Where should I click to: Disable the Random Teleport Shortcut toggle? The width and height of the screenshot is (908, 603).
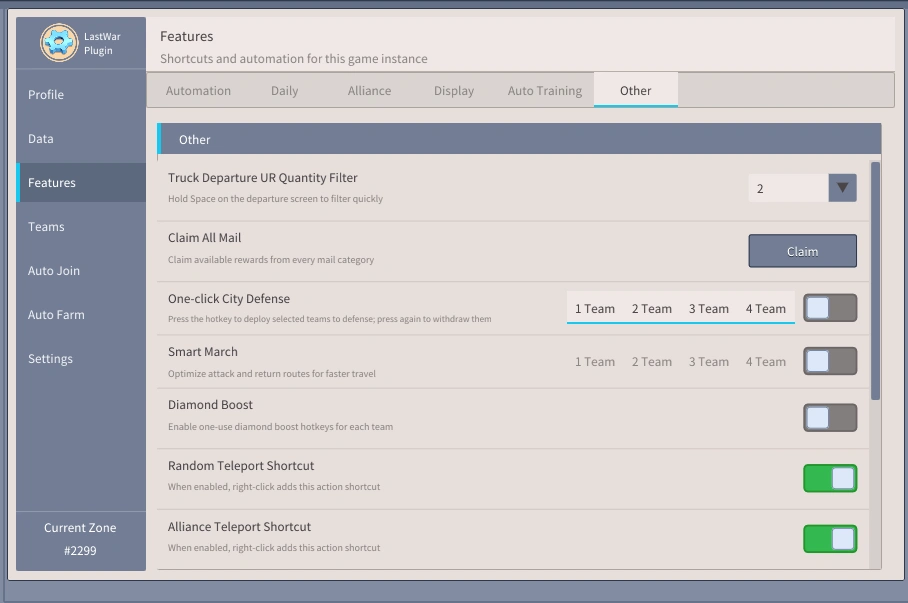[830, 478]
